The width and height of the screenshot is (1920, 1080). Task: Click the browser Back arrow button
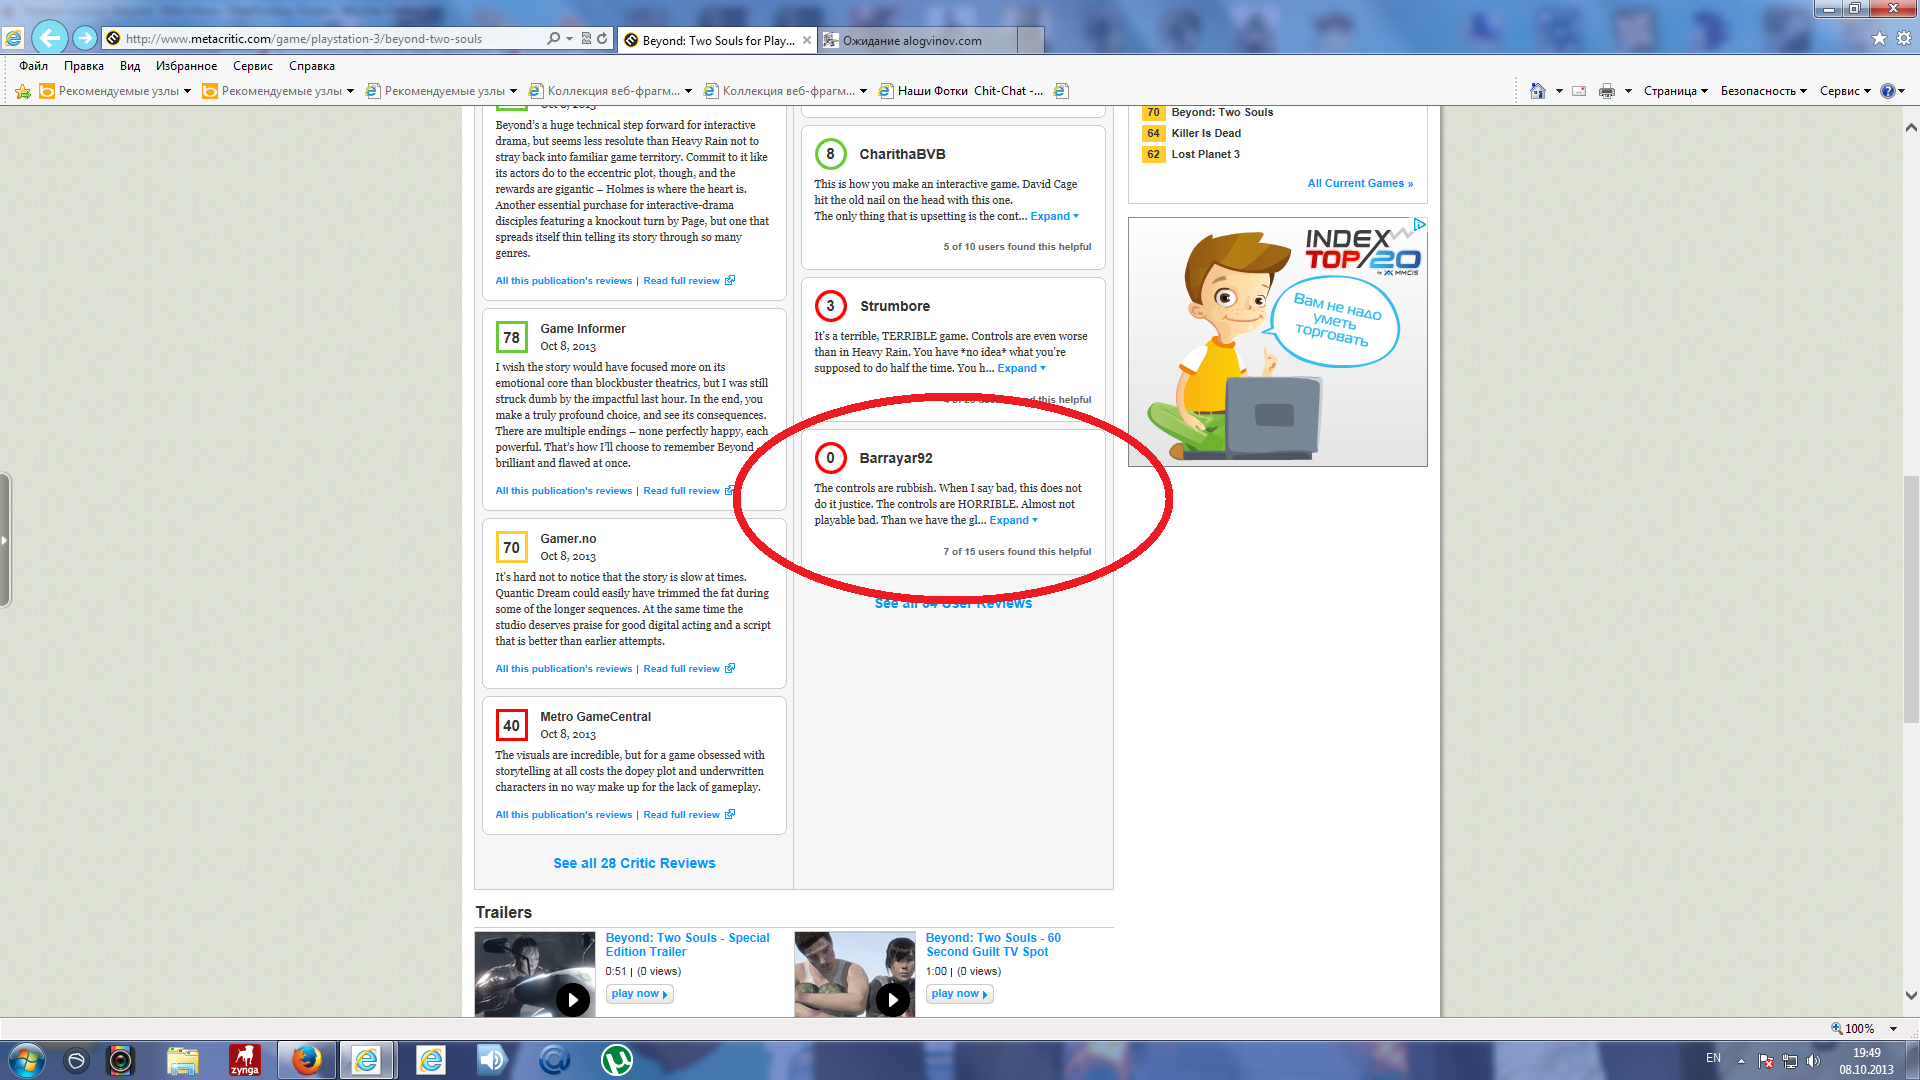[49, 38]
